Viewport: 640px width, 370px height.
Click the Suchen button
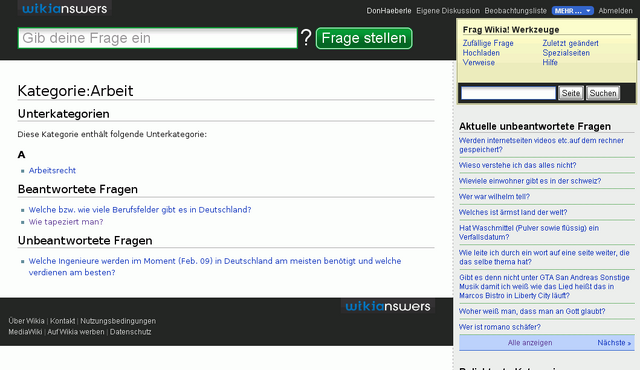coord(603,93)
